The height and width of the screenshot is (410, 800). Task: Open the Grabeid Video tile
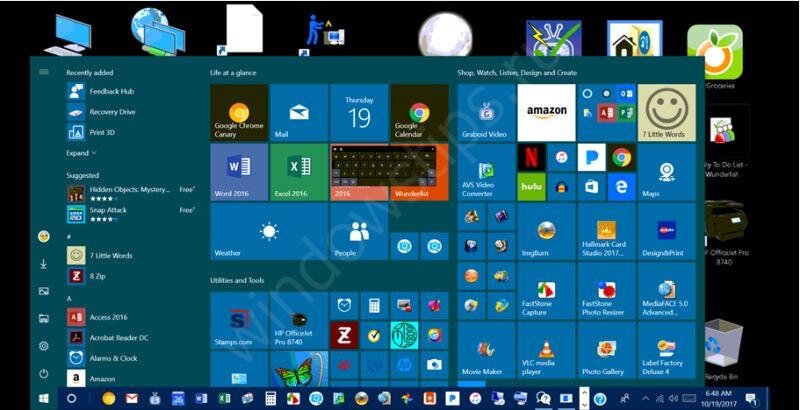(x=486, y=113)
